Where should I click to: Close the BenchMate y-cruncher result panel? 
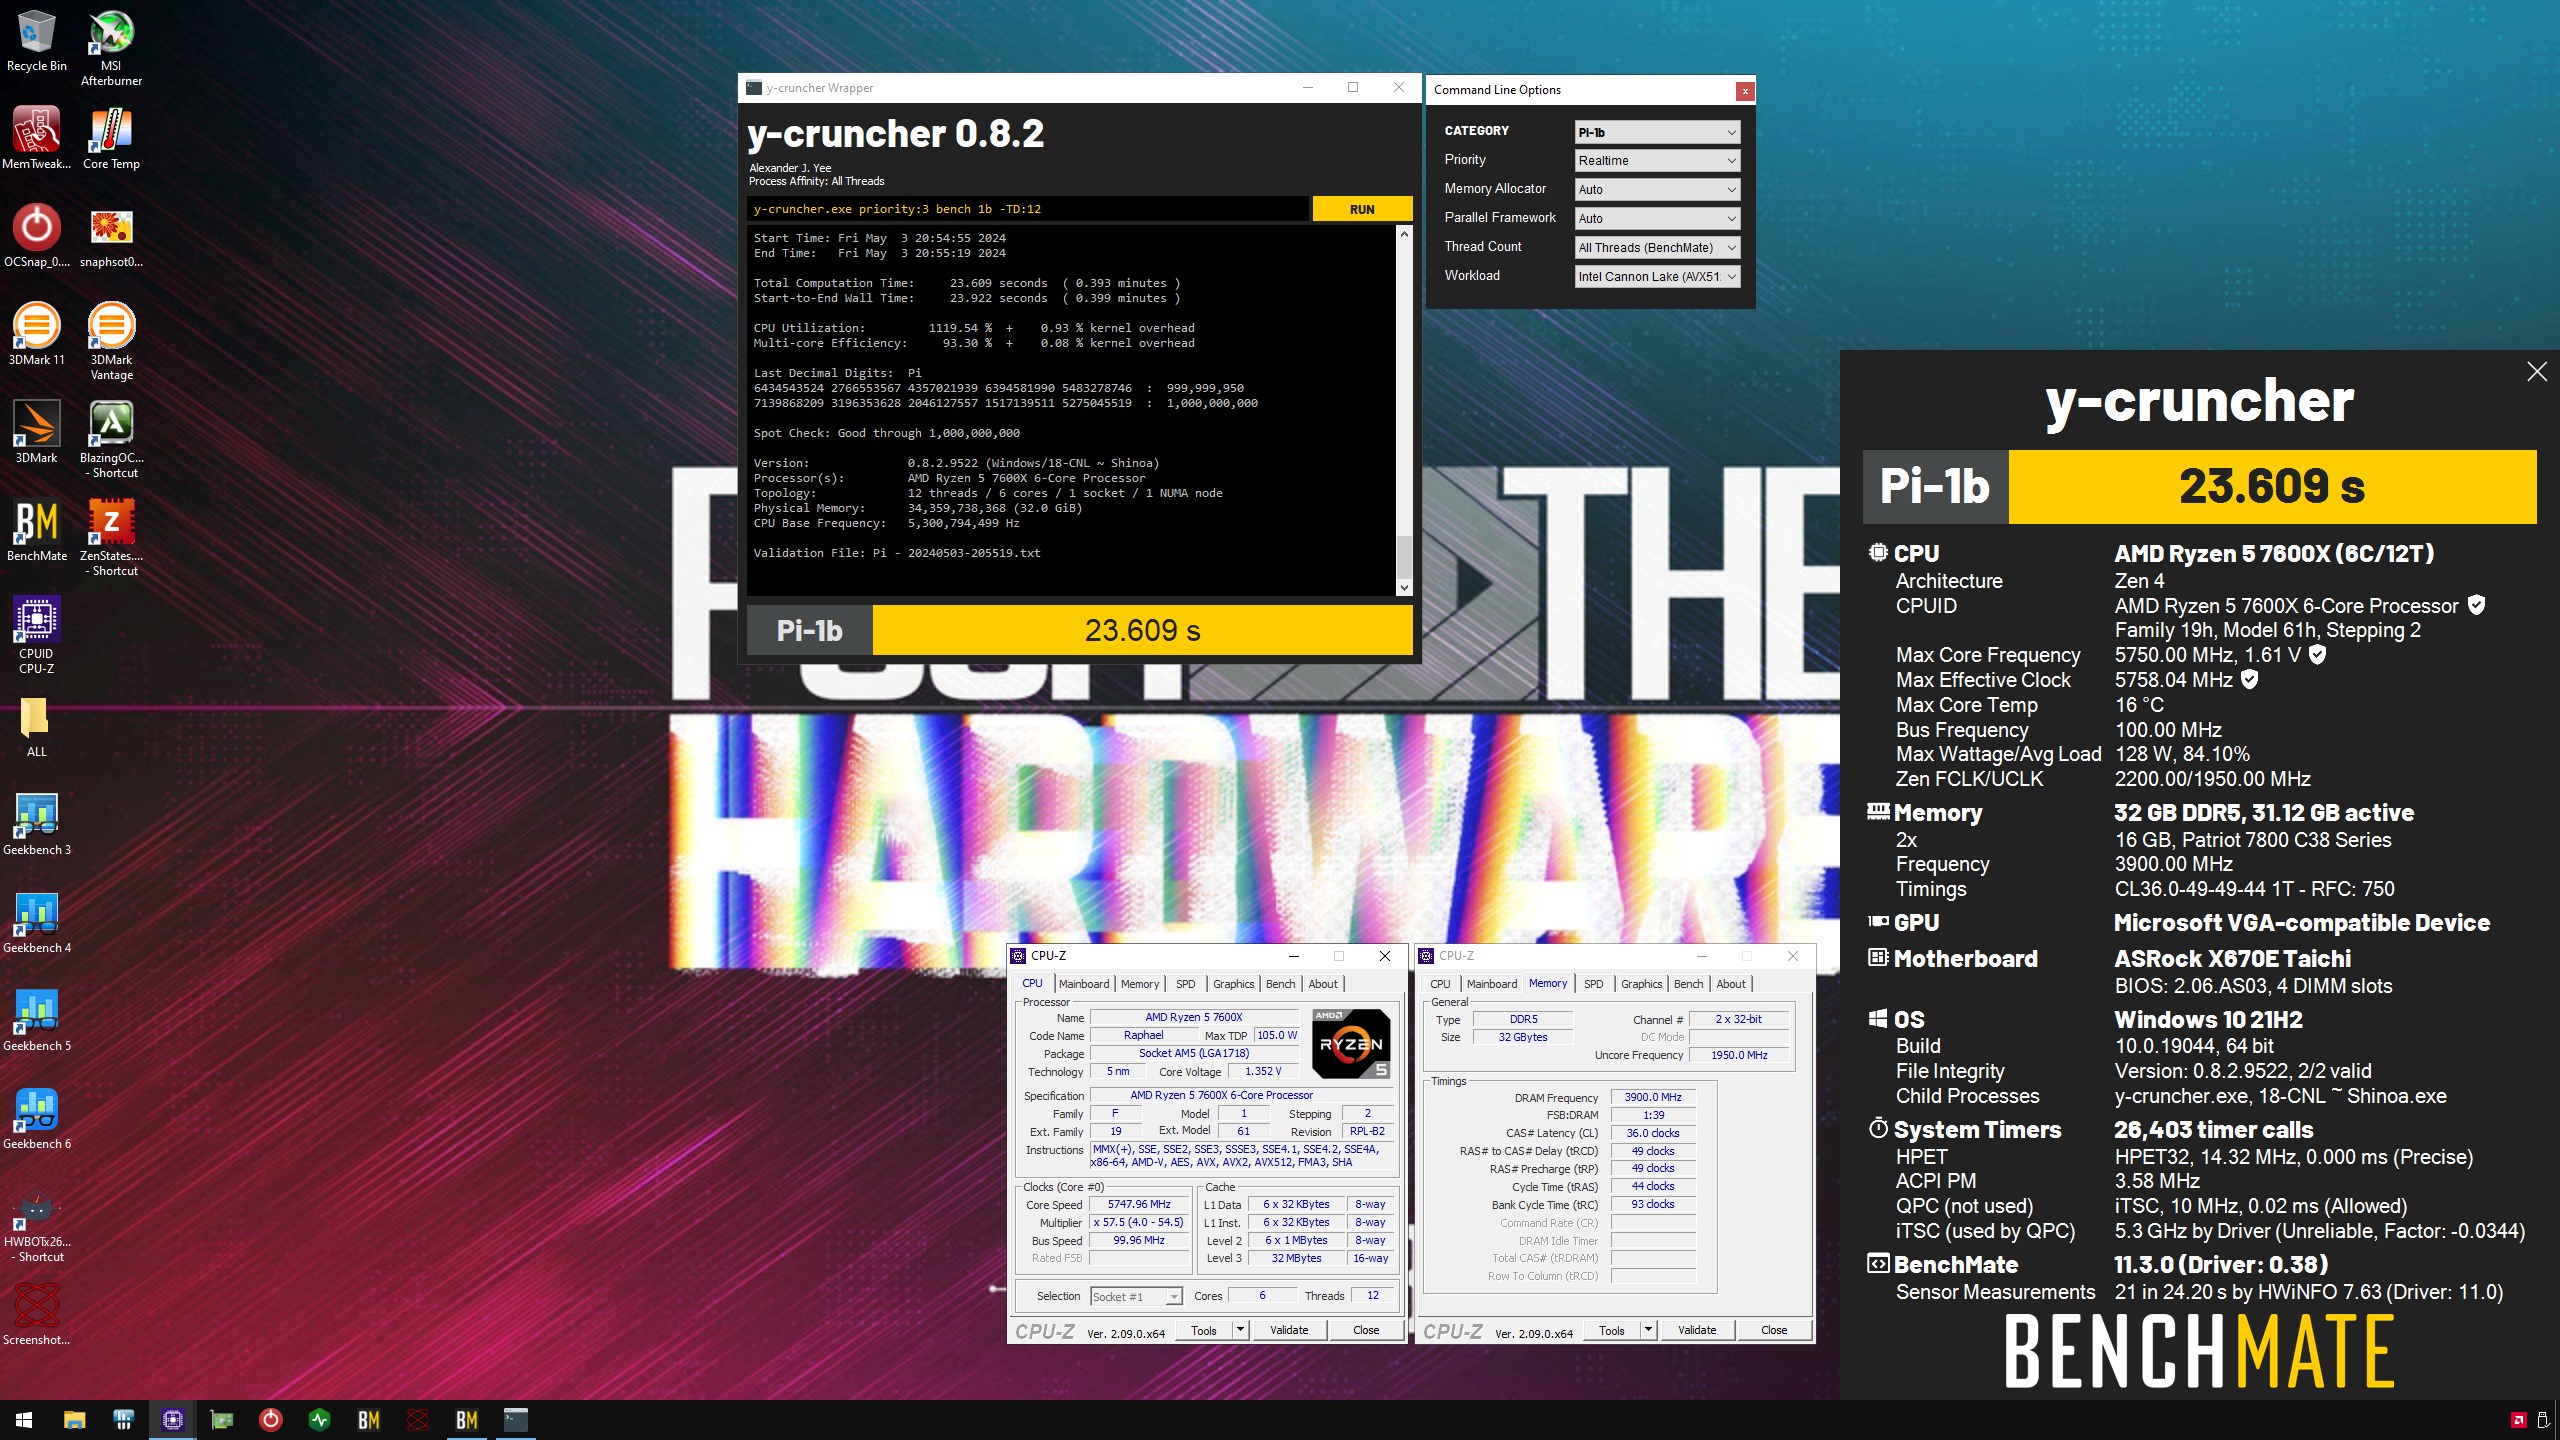click(2537, 372)
